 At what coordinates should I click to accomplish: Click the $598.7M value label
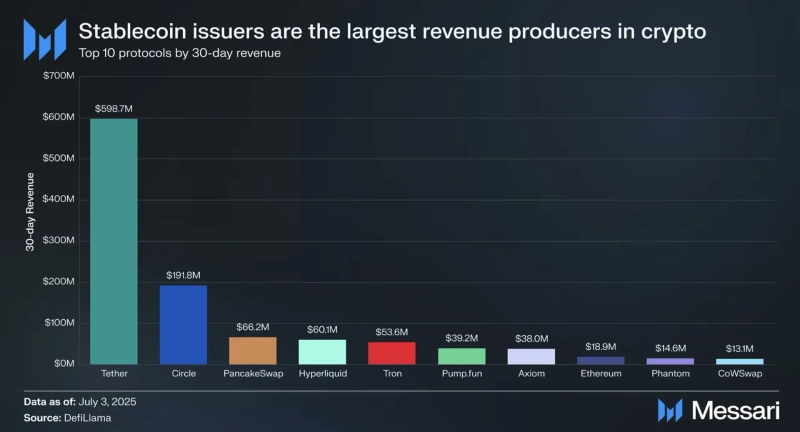point(113,106)
